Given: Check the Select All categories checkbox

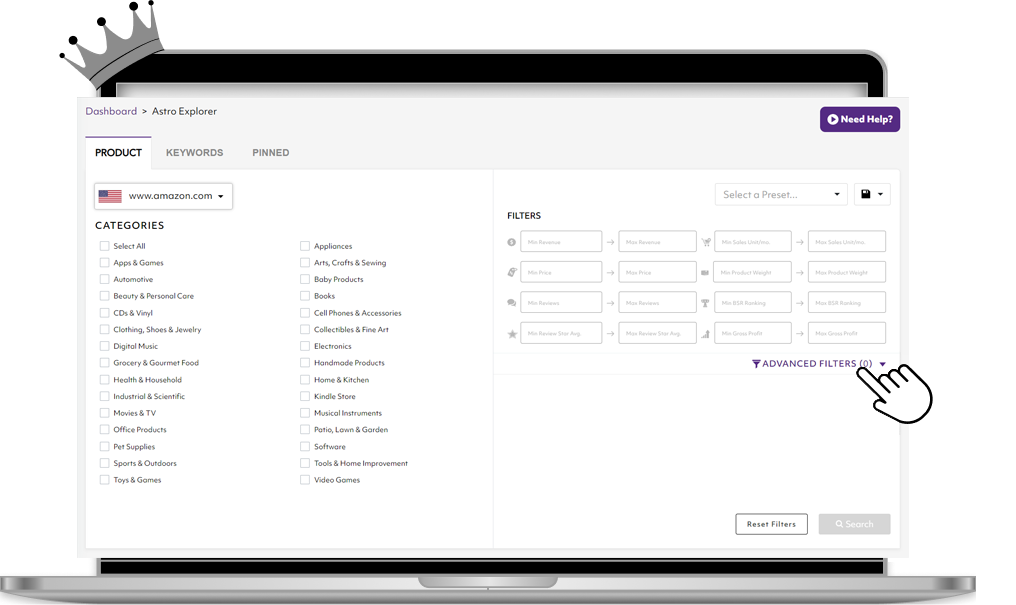Looking at the screenshot, I should point(104,246).
